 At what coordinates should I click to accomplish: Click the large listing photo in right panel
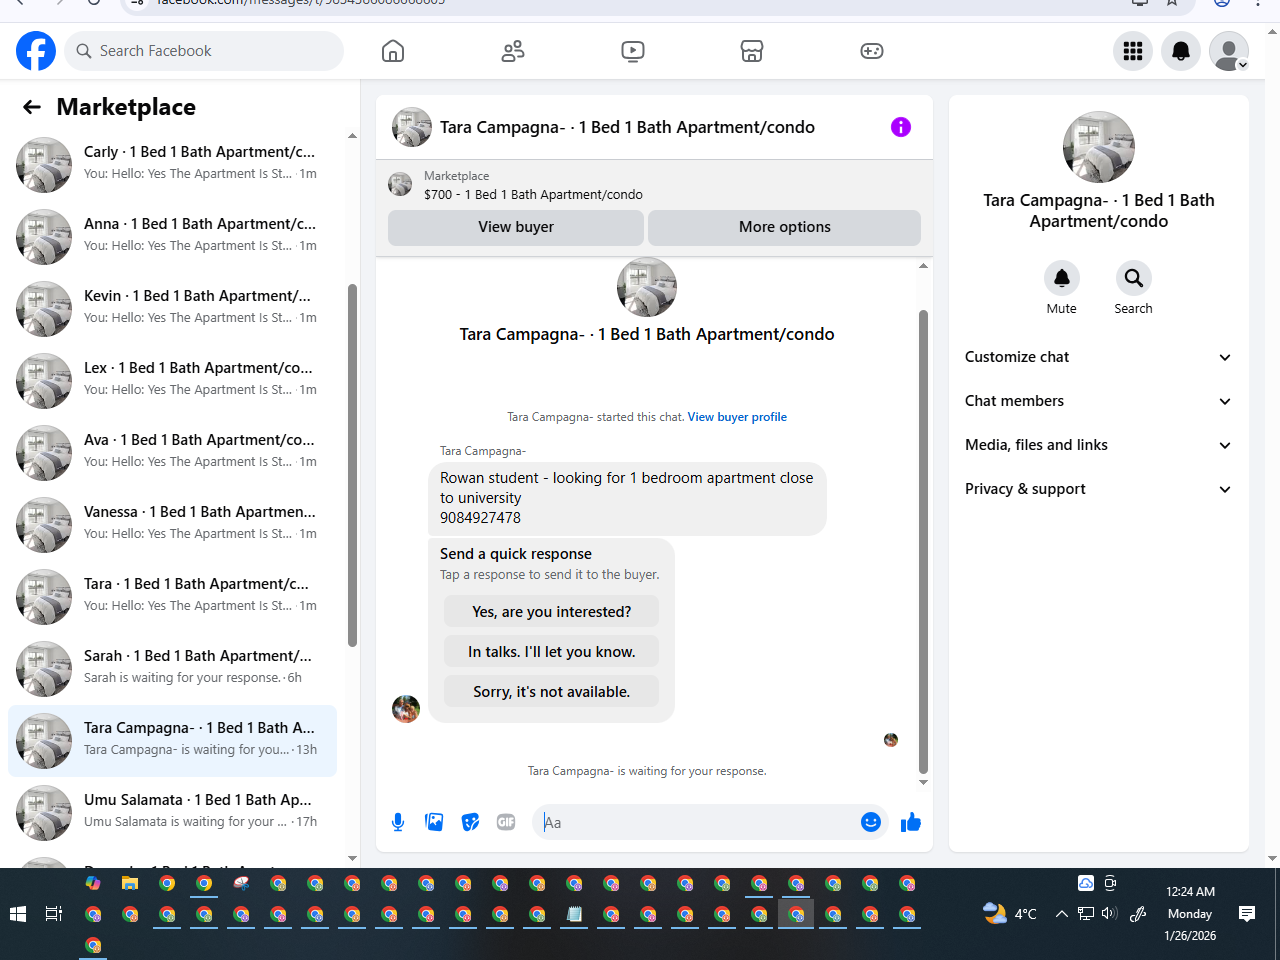pyautogui.click(x=1099, y=147)
